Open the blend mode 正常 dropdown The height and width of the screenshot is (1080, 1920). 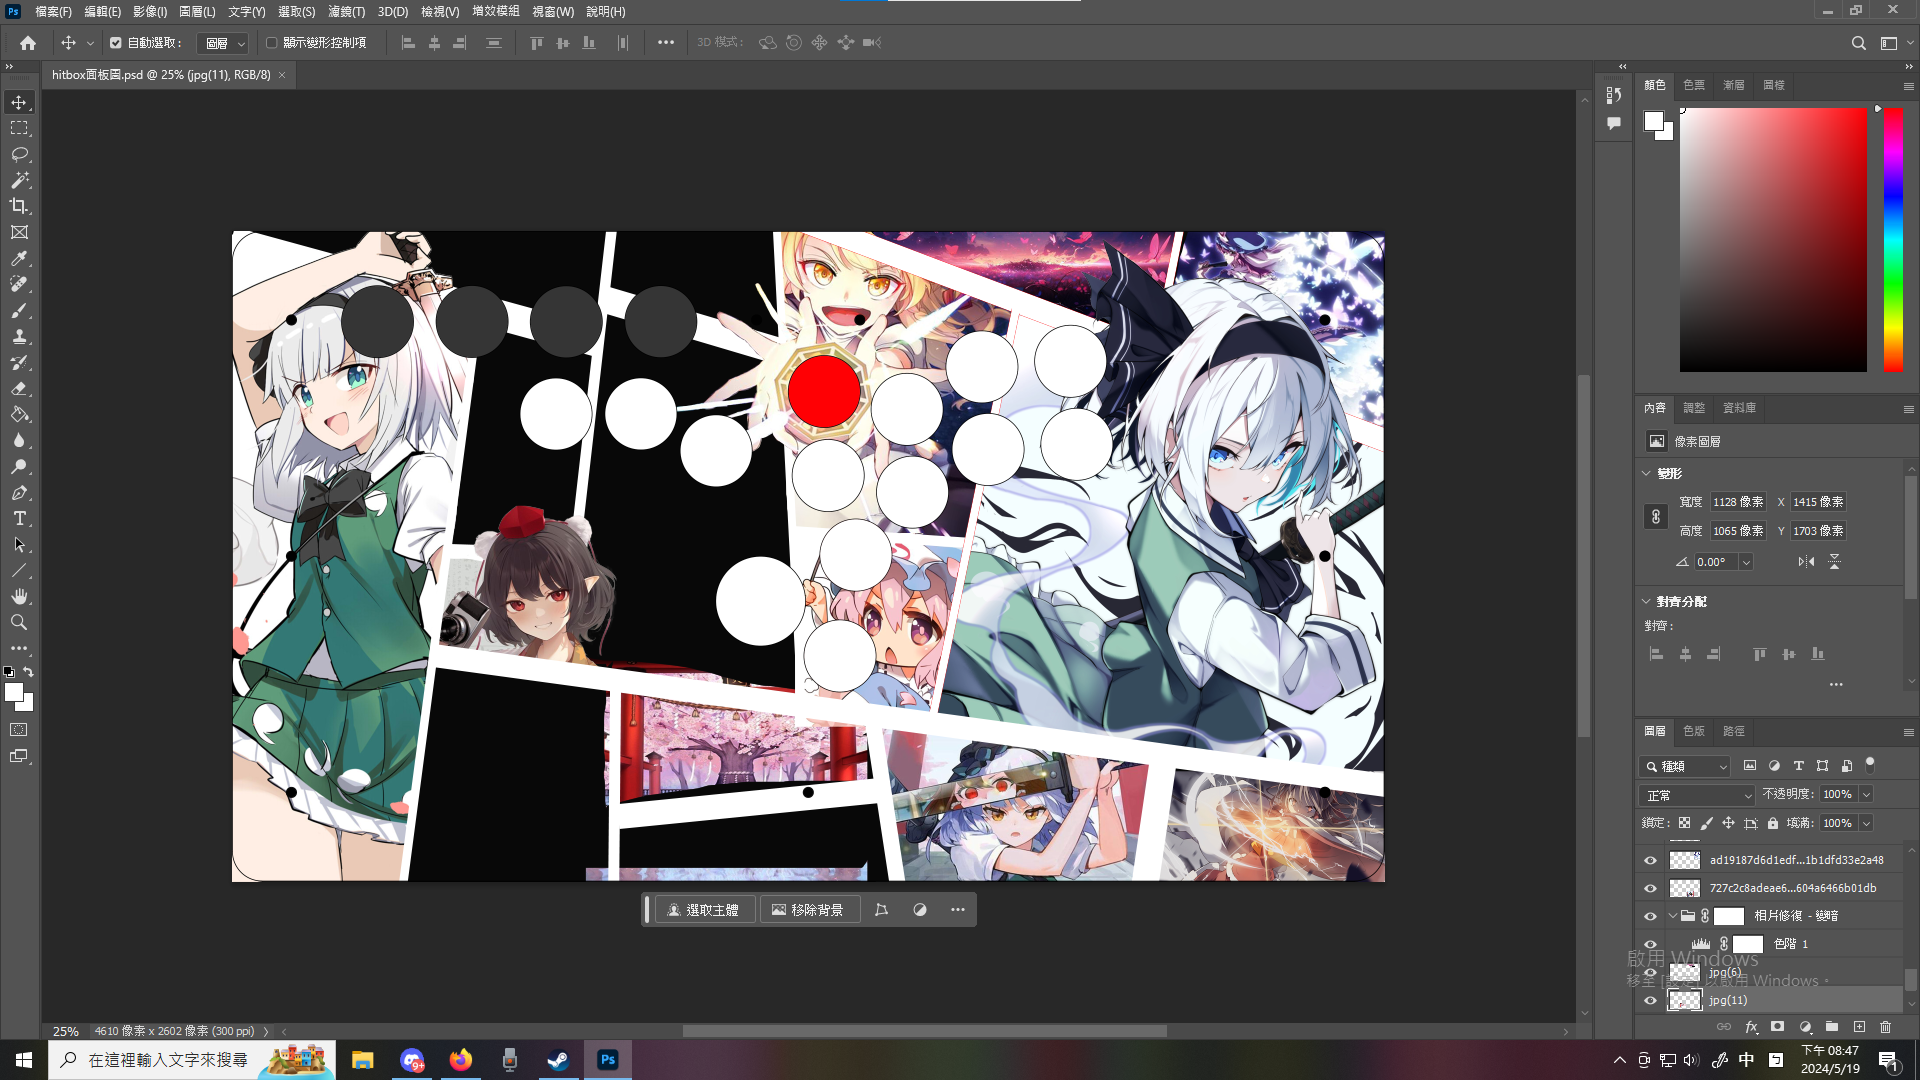[x=1697, y=795]
